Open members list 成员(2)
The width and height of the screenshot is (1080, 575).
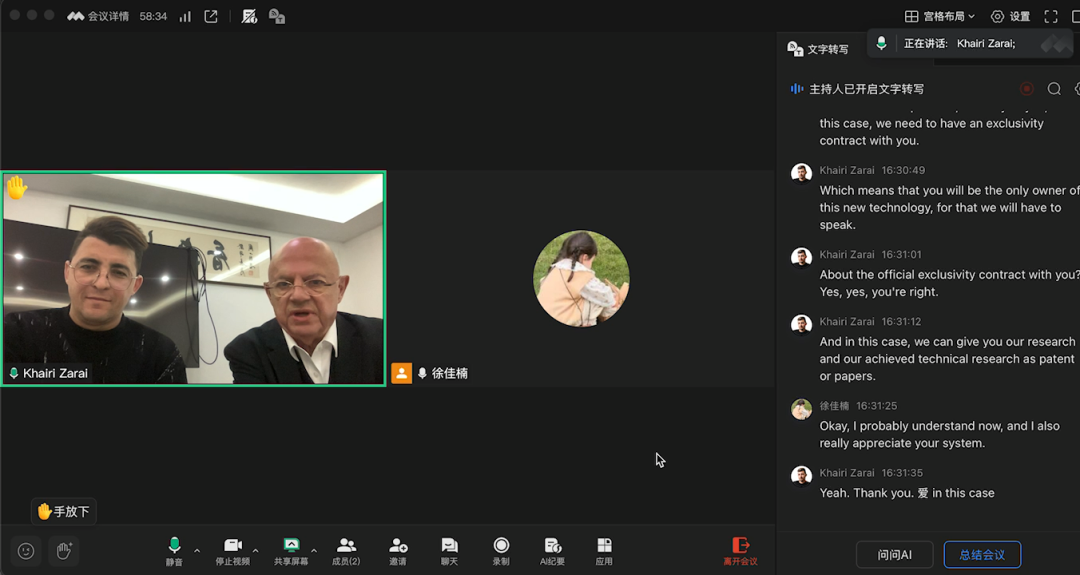click(346, 549)
